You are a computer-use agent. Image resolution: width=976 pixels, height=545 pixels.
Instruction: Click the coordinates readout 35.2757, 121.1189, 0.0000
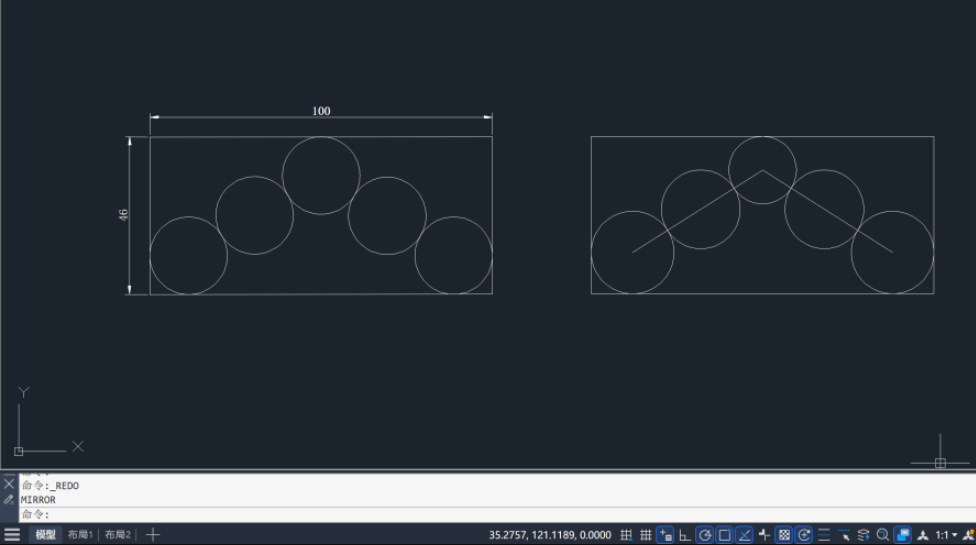point(550,535)
